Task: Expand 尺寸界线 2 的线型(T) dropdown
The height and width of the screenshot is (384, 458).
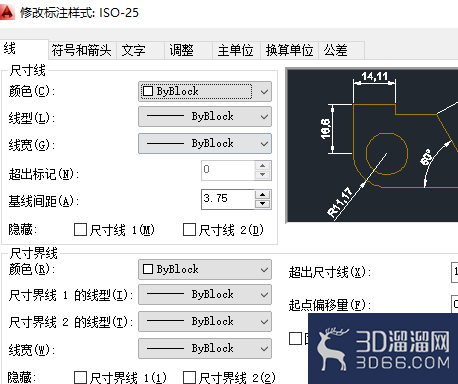Action: pyautogui.click(x=205, y=321)
